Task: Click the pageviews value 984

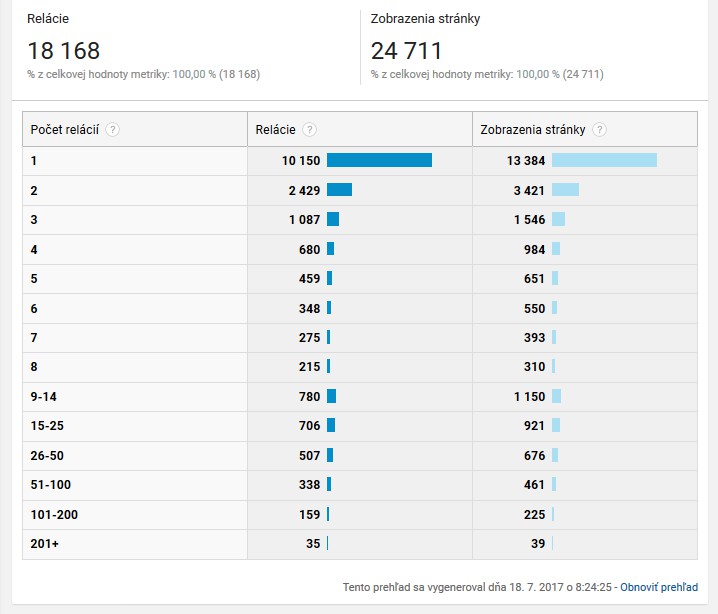Action: click(534, 250)
